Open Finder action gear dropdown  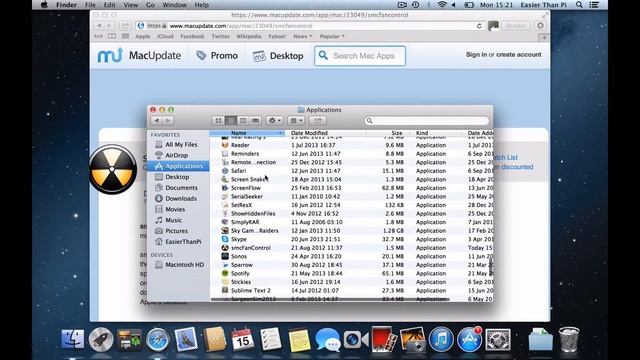(274, 120)
